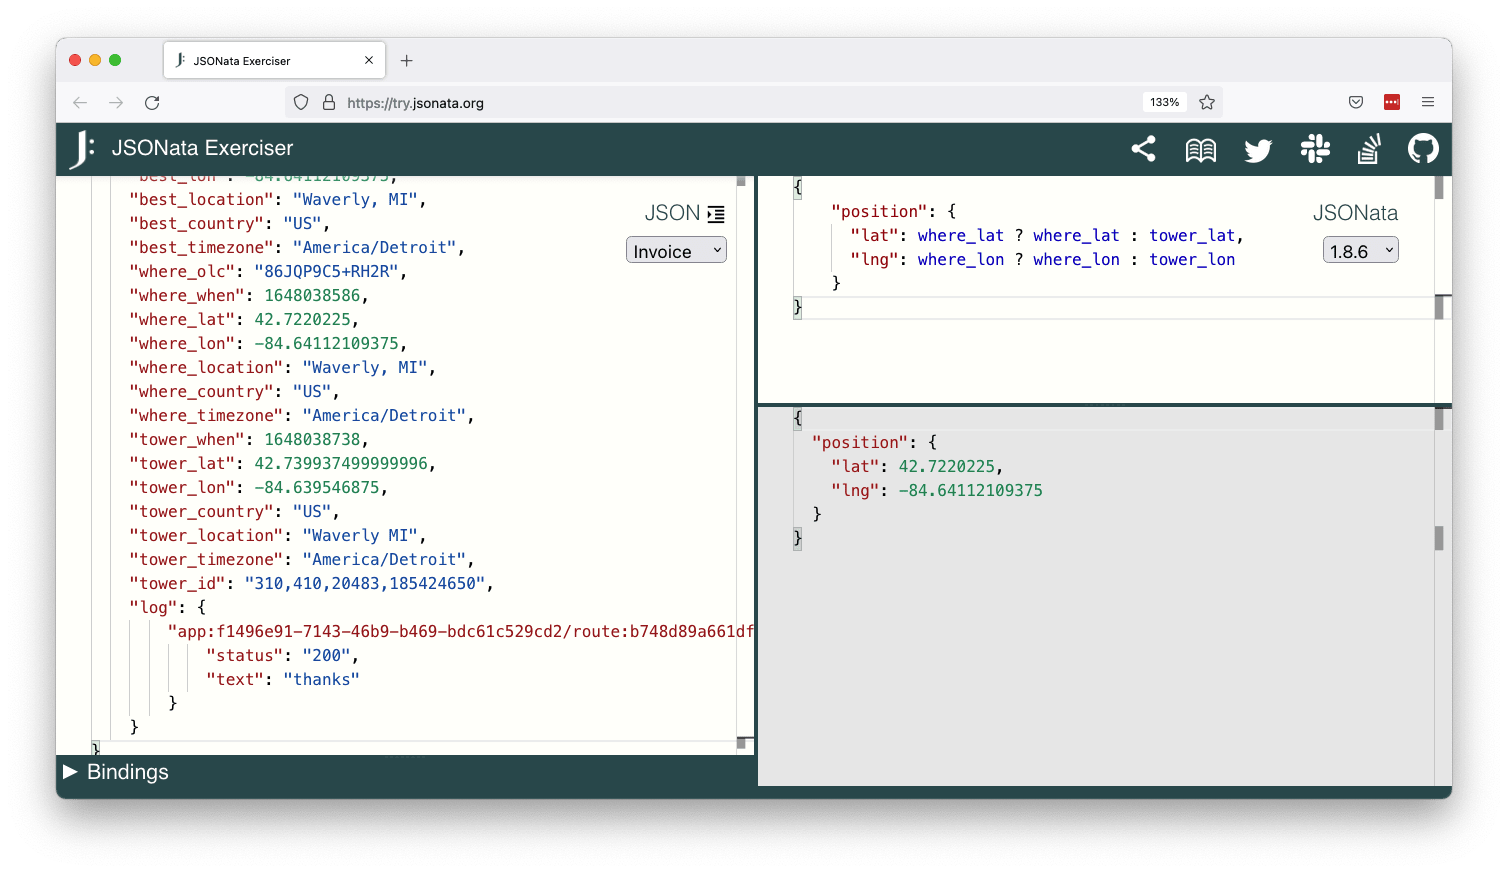Open the Slack icon in the header
This screenshot has width=1508, height=873.
(1315, 149)
